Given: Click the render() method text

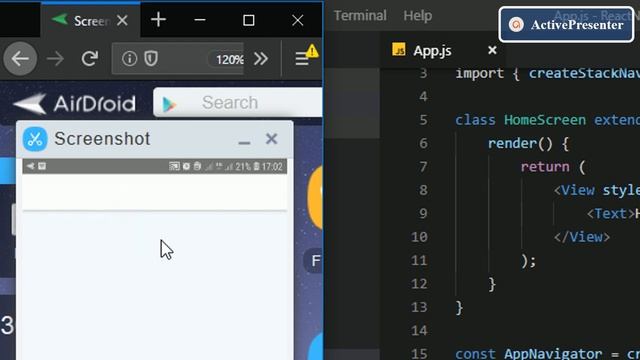Looking at the screenshot, I should tap(520, 143).
